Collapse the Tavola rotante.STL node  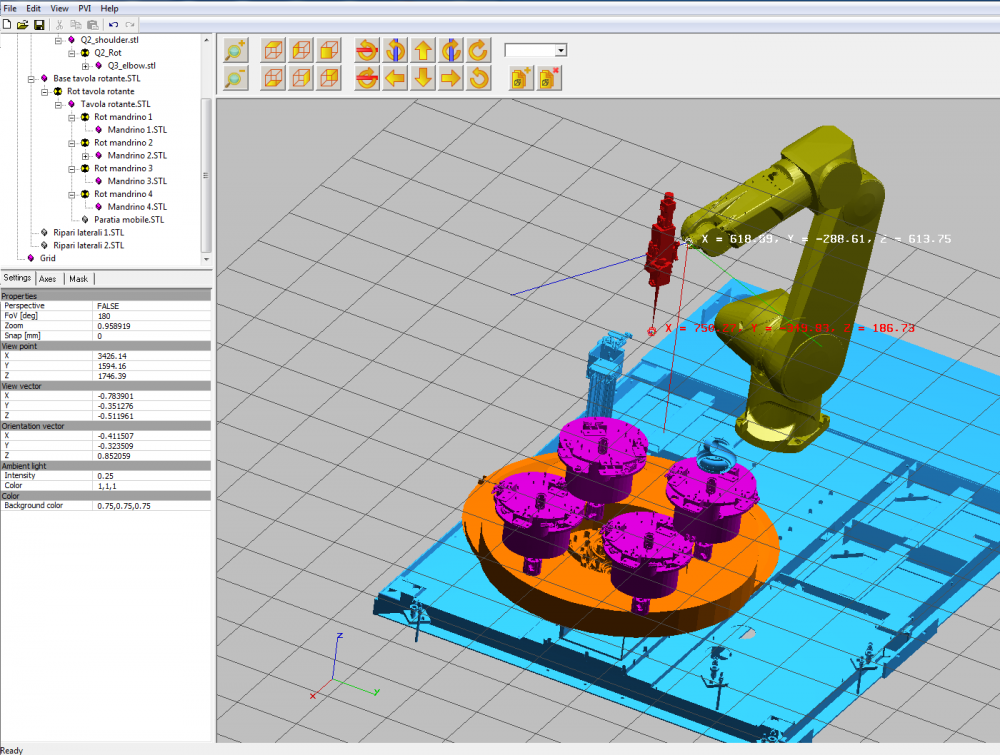coord(58,105)
